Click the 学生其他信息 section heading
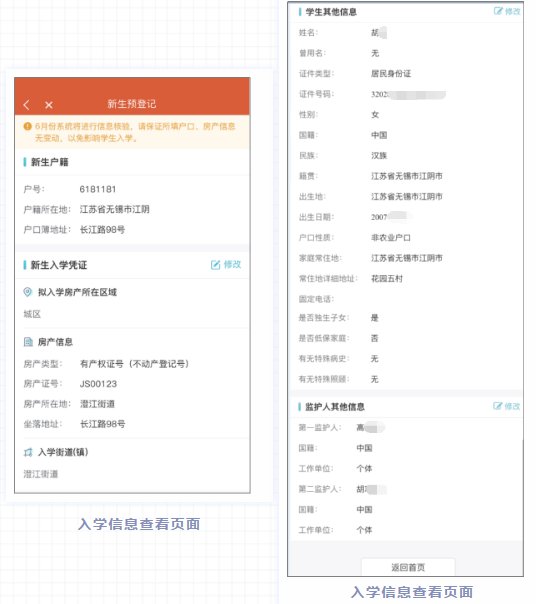This screenshot has width=536, height=604. (331, 12)
